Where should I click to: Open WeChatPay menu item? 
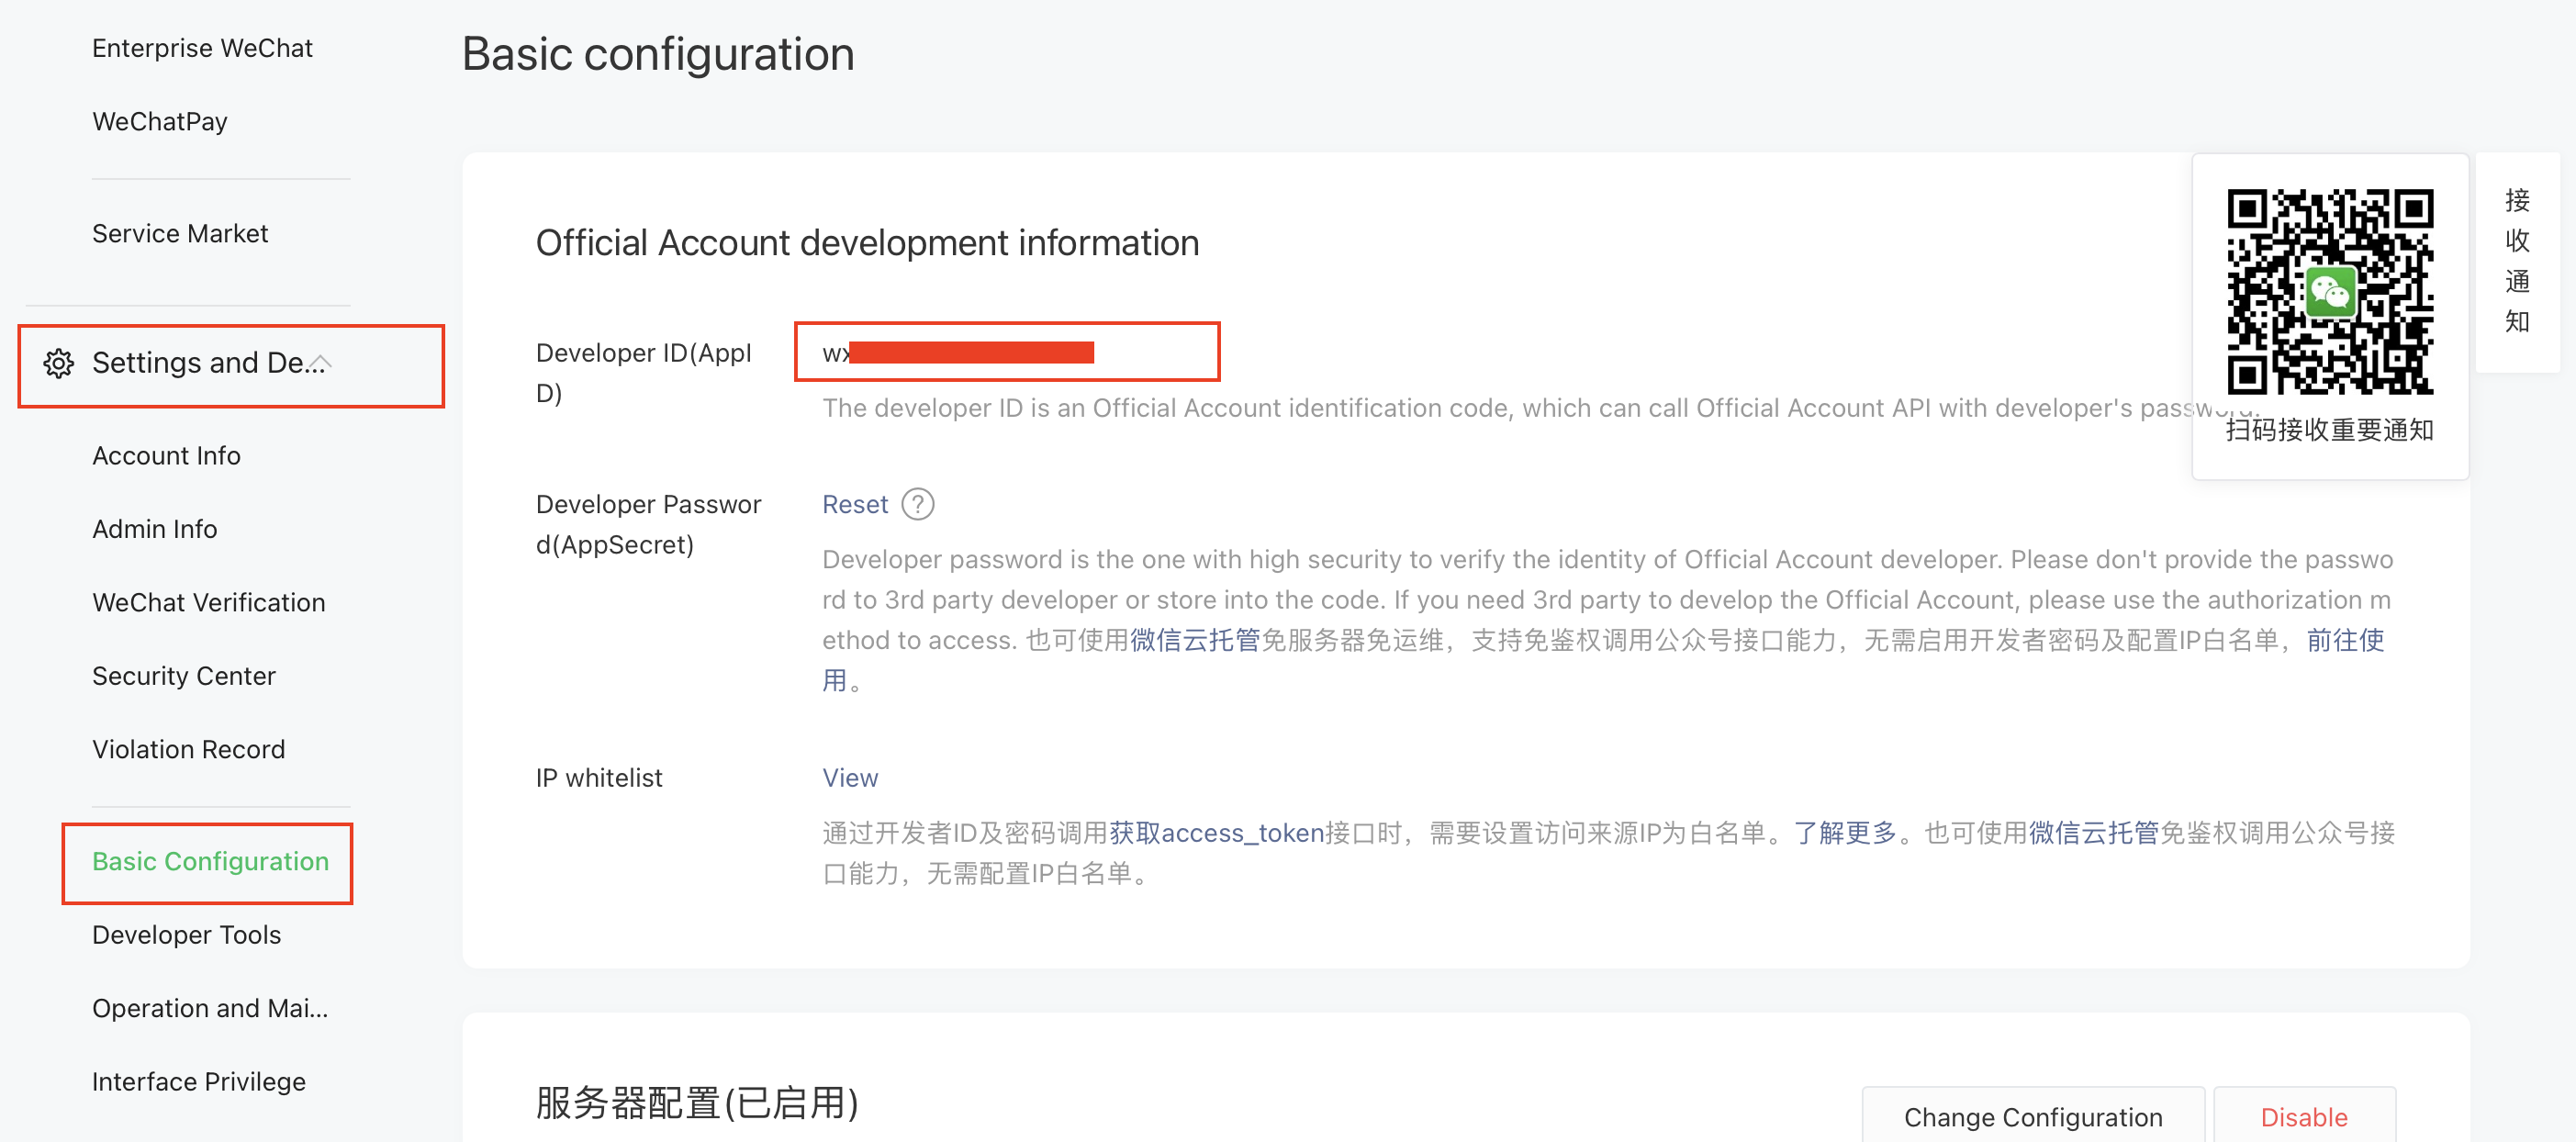[x=160, y=121]
